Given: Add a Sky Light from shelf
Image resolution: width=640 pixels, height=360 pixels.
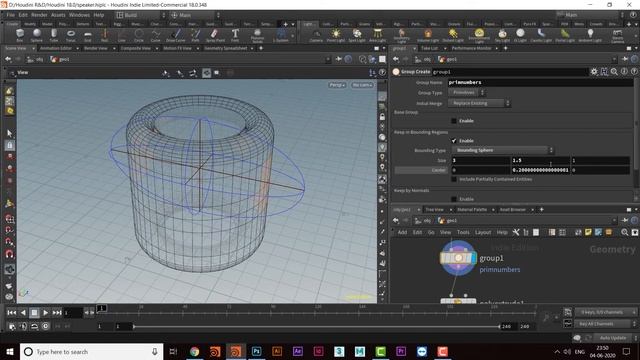Looking at the screenshot, I should tap(502, 35).
